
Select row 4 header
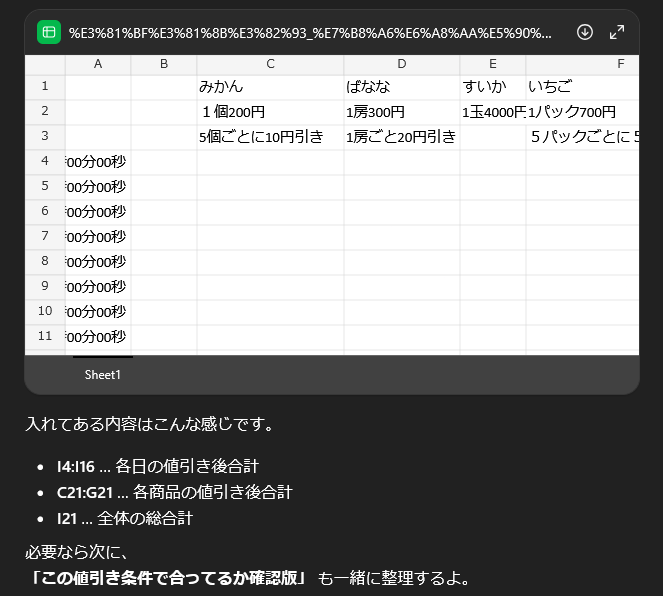tap(45, 162)
